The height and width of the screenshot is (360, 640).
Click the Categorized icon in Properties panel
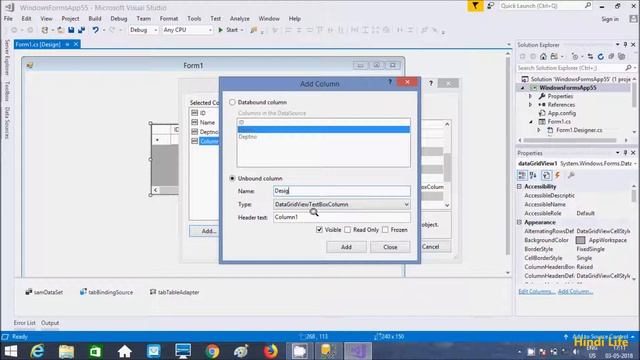pyautogui.click(x=522, y=175)
